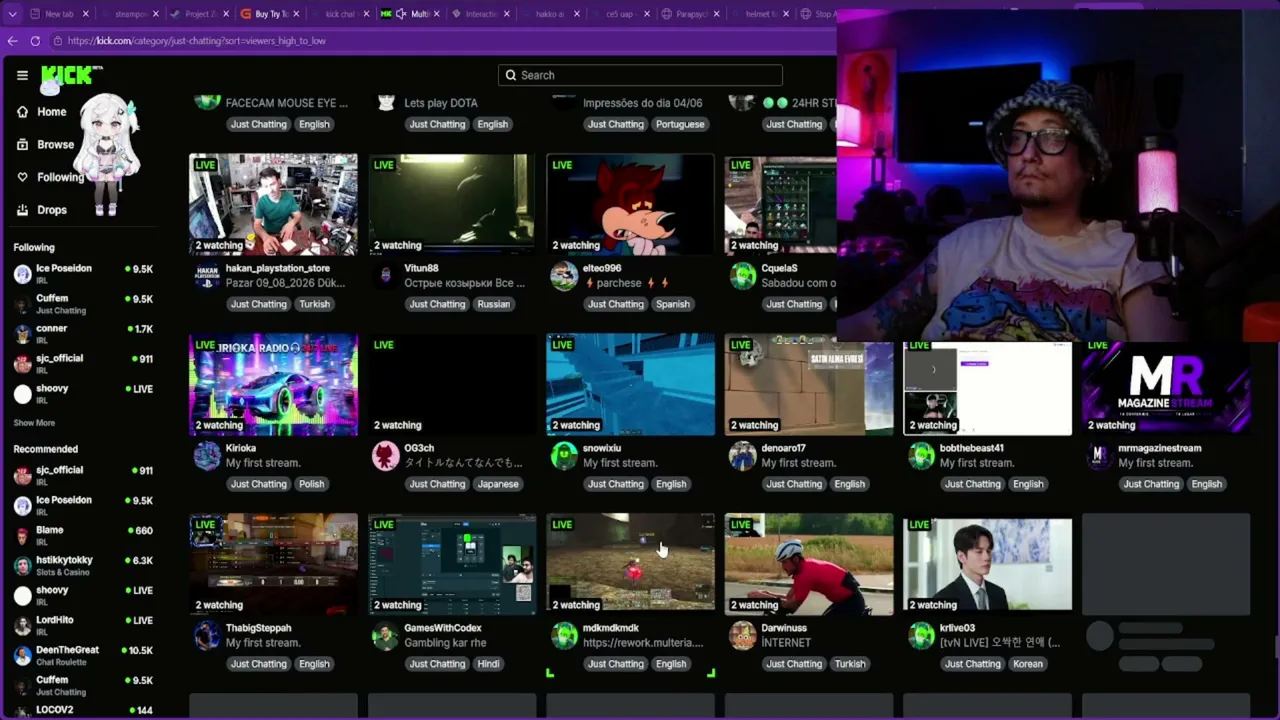
Task: Open snowixiu's green channel avatar
Action: (x=564, y=456)
